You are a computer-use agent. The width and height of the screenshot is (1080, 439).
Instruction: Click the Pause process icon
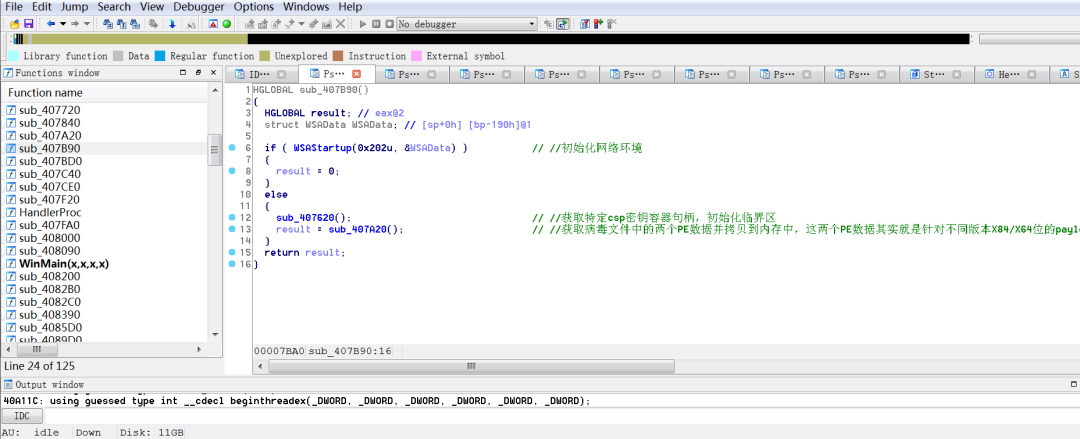(376, 23)
